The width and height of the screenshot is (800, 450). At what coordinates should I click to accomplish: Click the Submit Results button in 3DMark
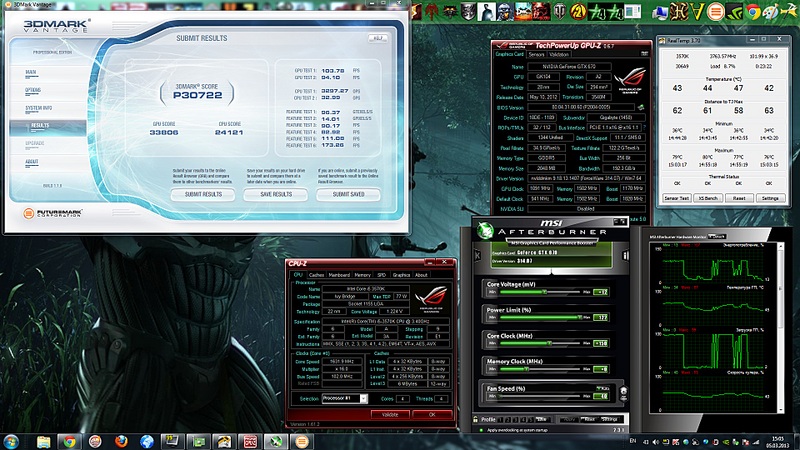coord(203,194)
